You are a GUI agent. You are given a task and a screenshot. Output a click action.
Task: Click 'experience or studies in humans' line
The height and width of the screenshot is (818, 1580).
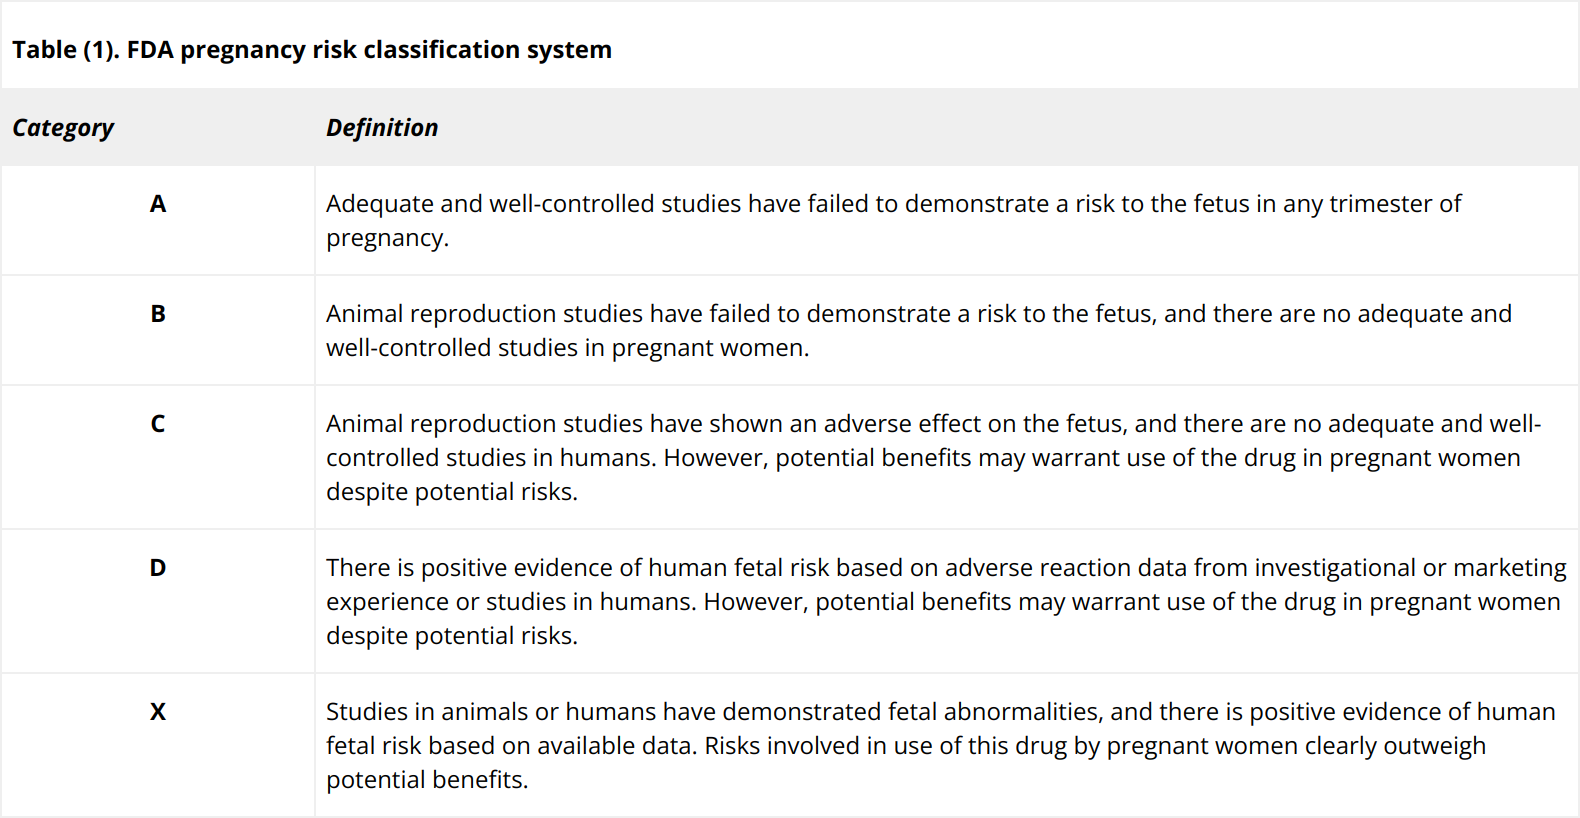pos(942,602)
